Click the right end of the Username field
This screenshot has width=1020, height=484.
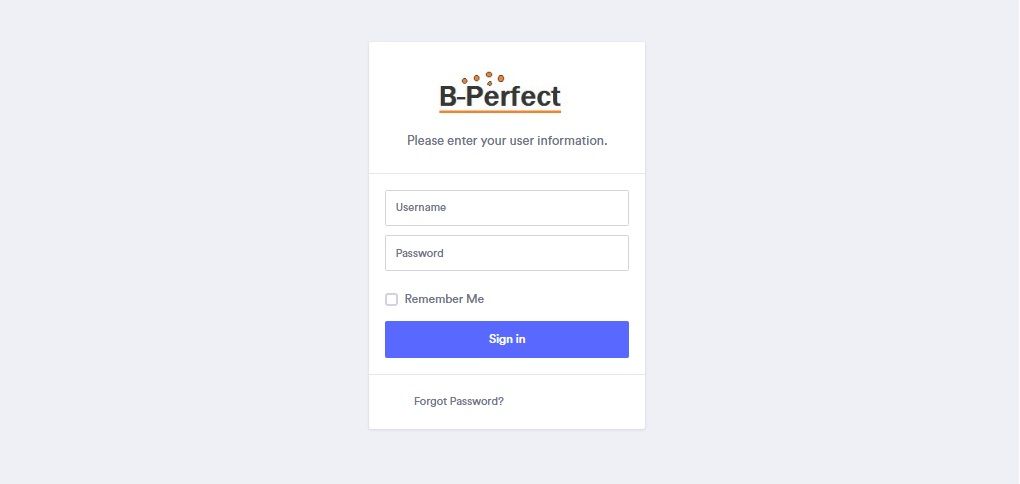615,208
